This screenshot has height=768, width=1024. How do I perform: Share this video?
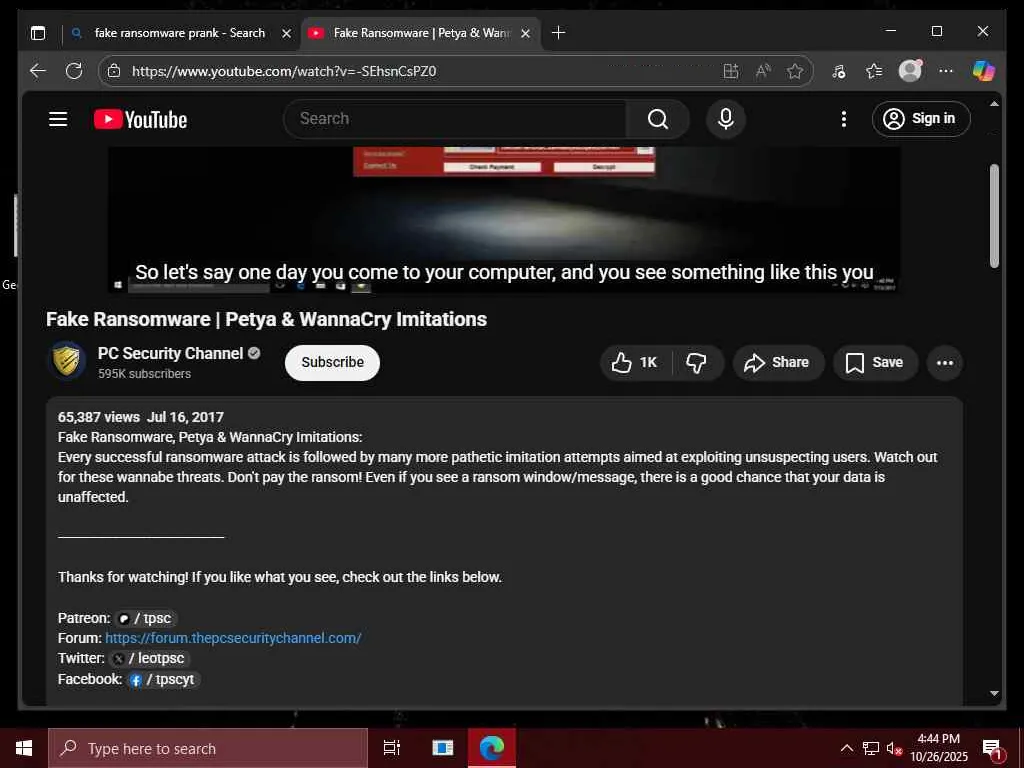[x=778, y=362]
